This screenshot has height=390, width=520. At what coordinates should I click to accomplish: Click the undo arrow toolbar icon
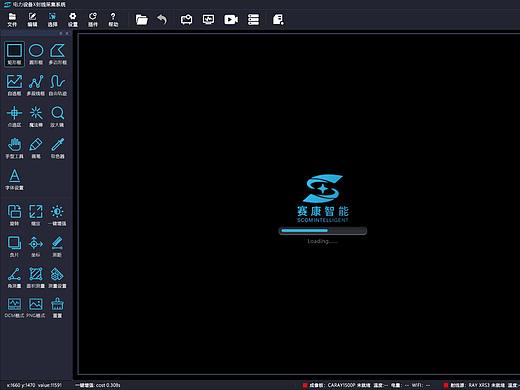click(162, 20)
